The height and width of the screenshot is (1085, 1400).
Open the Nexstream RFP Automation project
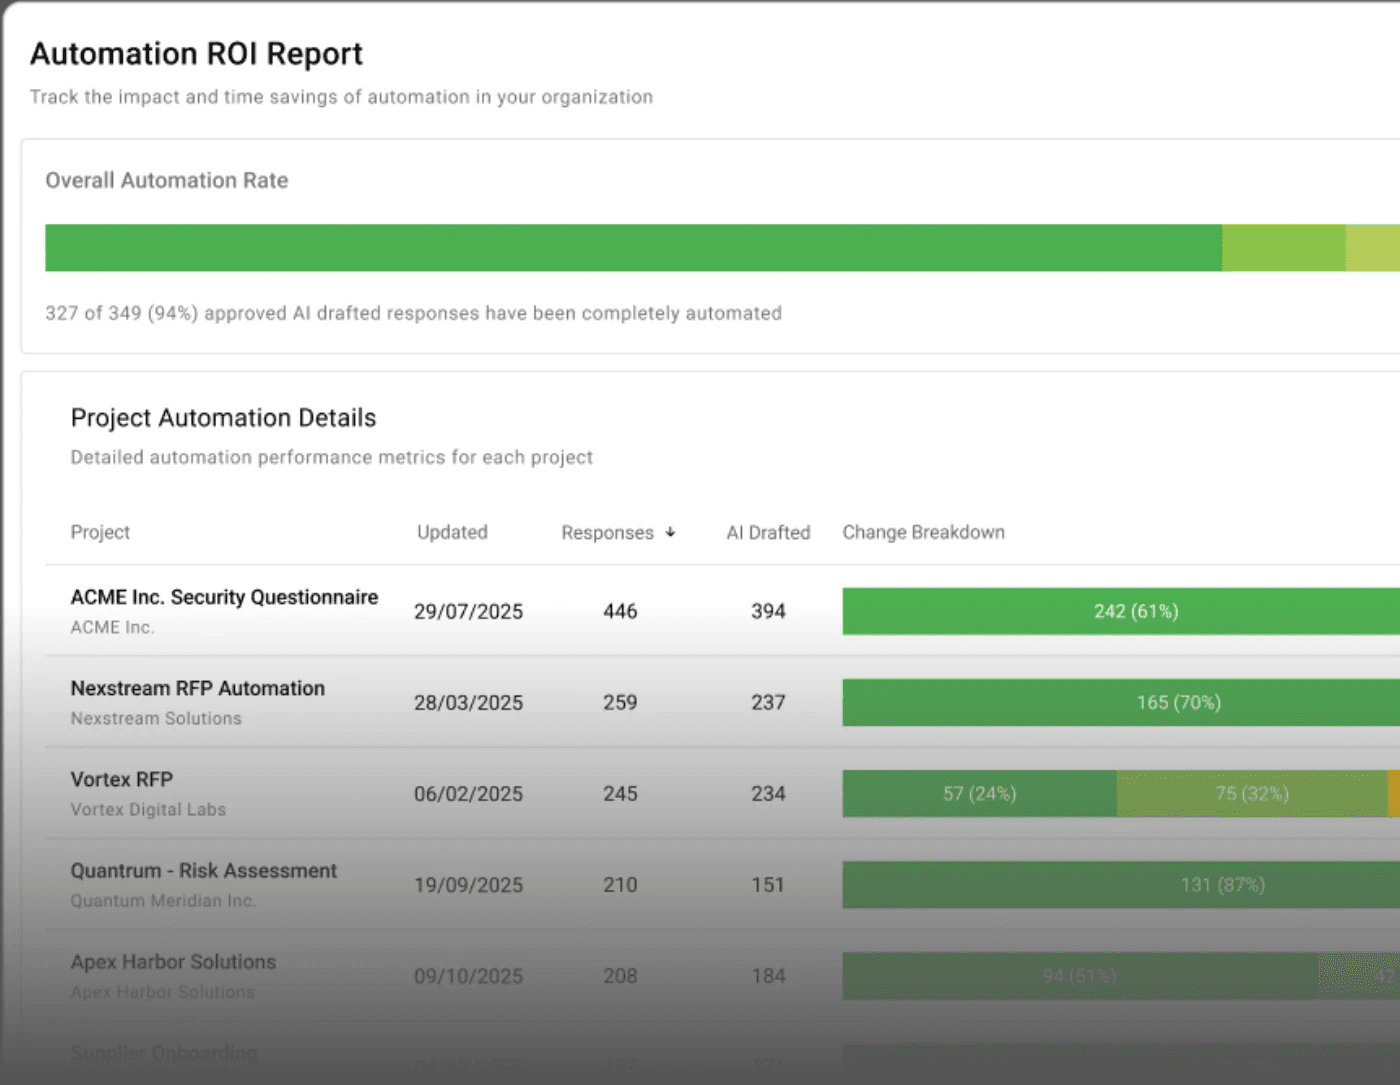tap(197, 688)
